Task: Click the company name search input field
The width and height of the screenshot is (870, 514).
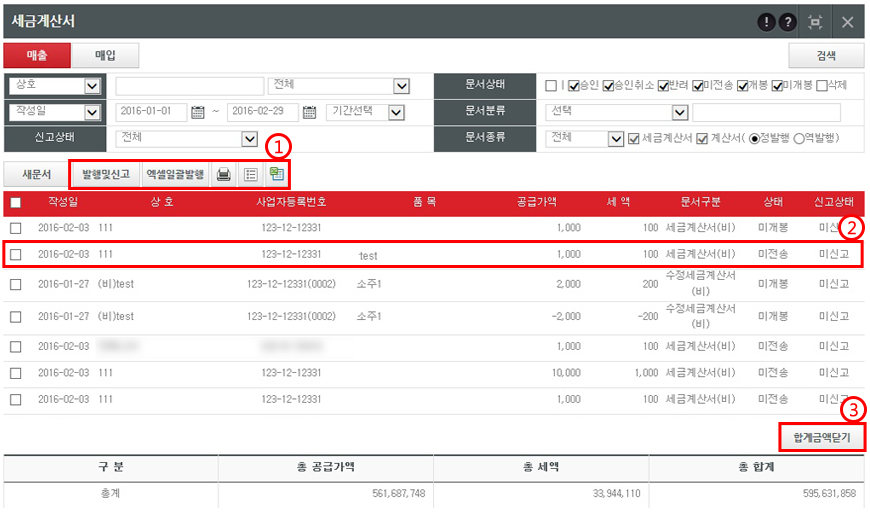Action: pos(189,86)
